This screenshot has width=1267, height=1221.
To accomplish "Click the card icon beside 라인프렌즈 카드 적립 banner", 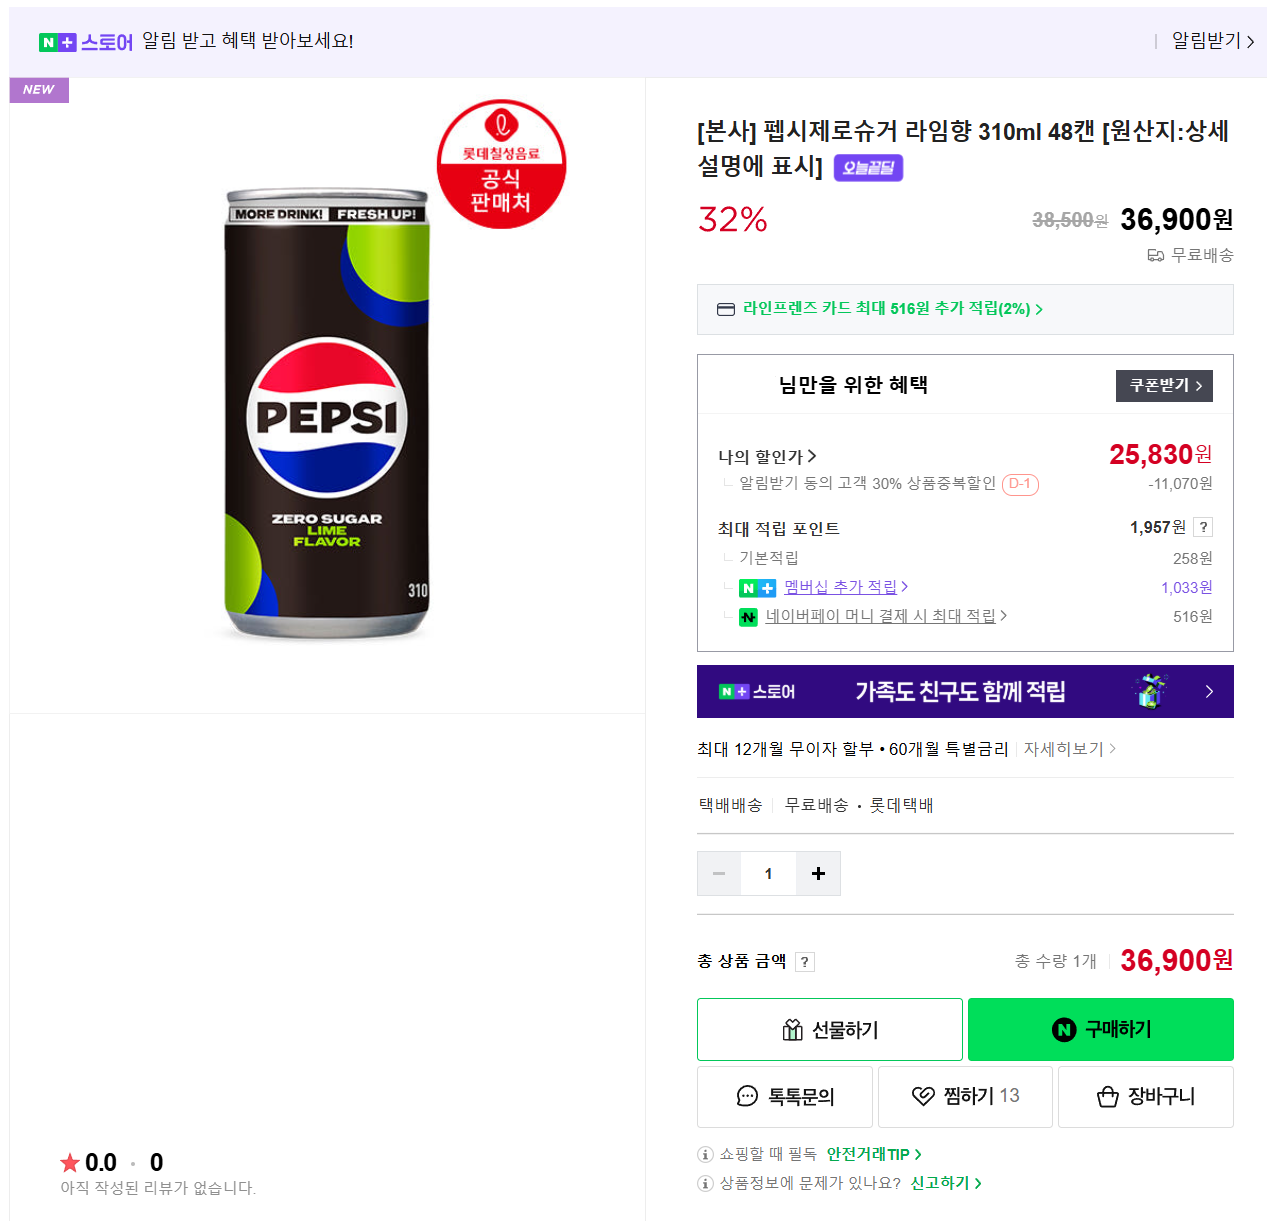I will pos(725,309).
